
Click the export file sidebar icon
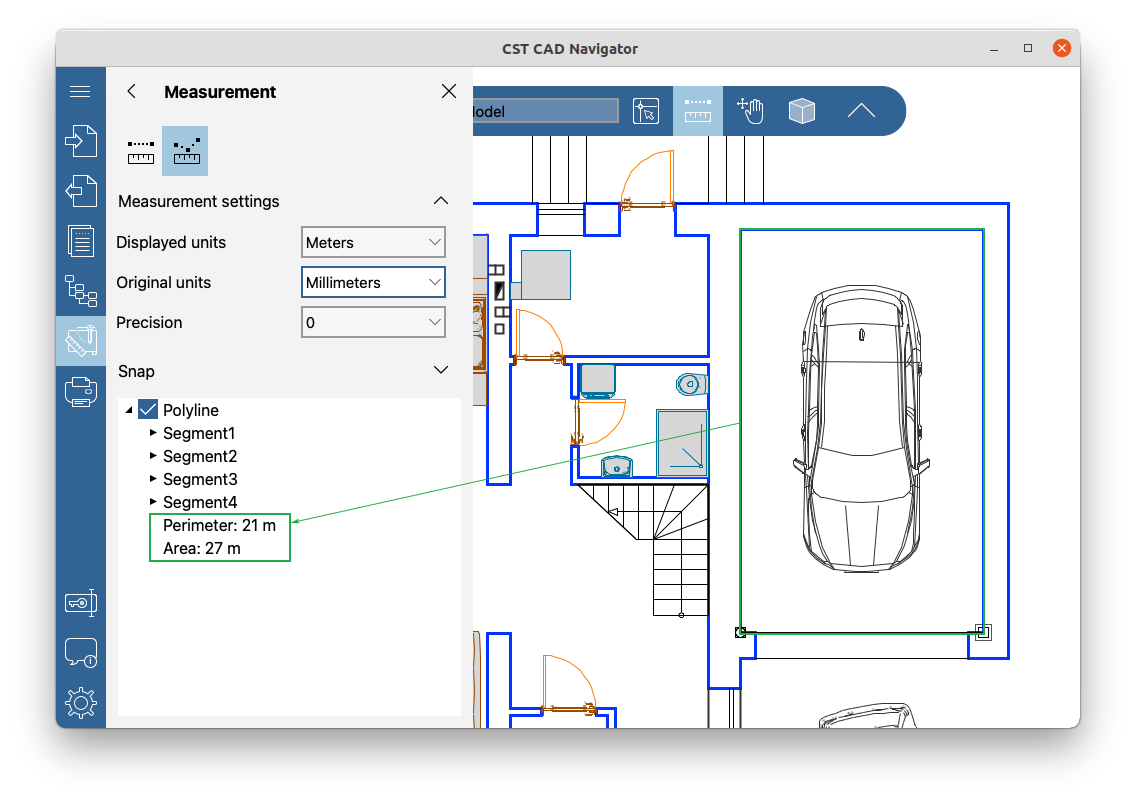click(x=80, y=191)
